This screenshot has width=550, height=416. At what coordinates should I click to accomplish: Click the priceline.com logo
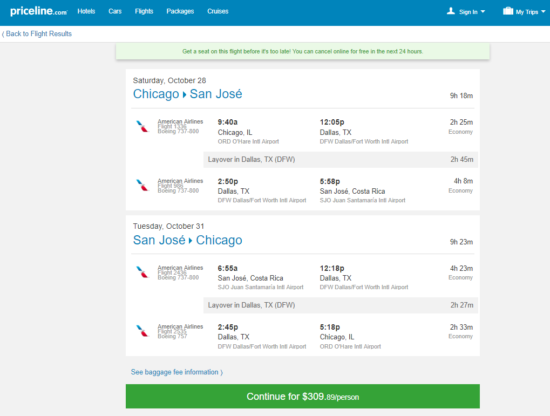(x=39, y=11)
